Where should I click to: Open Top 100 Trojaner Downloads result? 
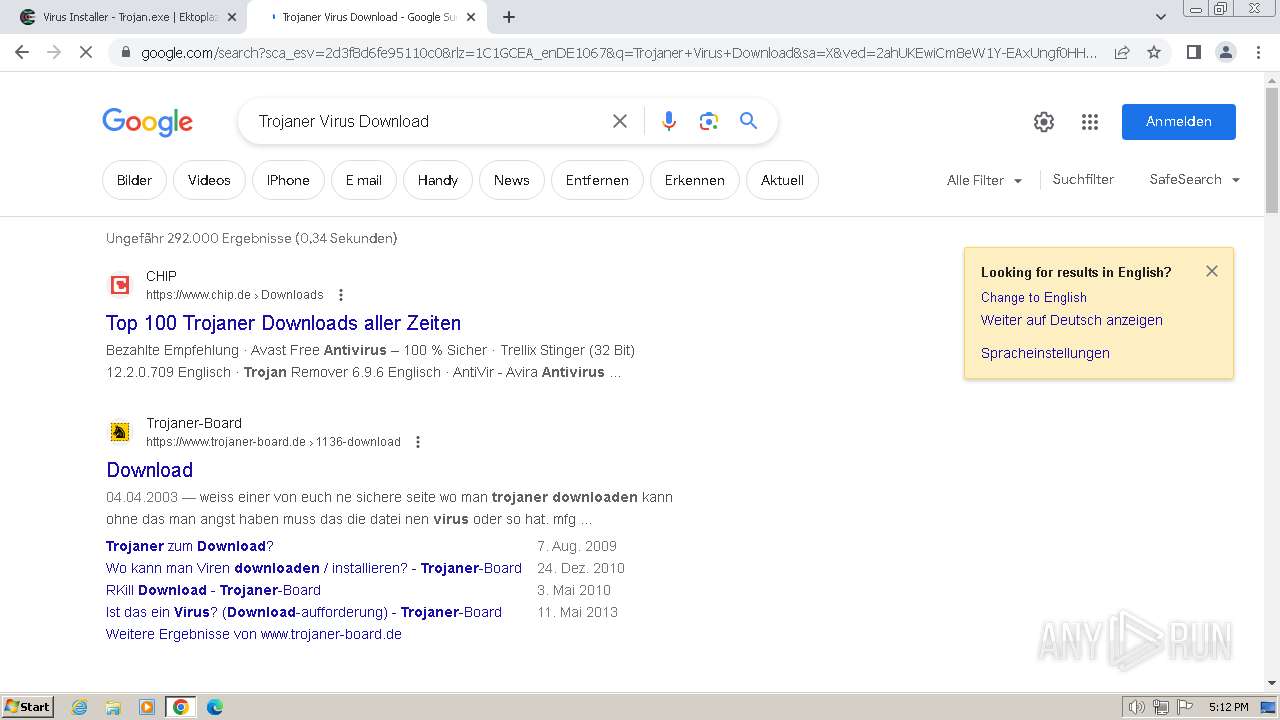(x=283, y=323)
